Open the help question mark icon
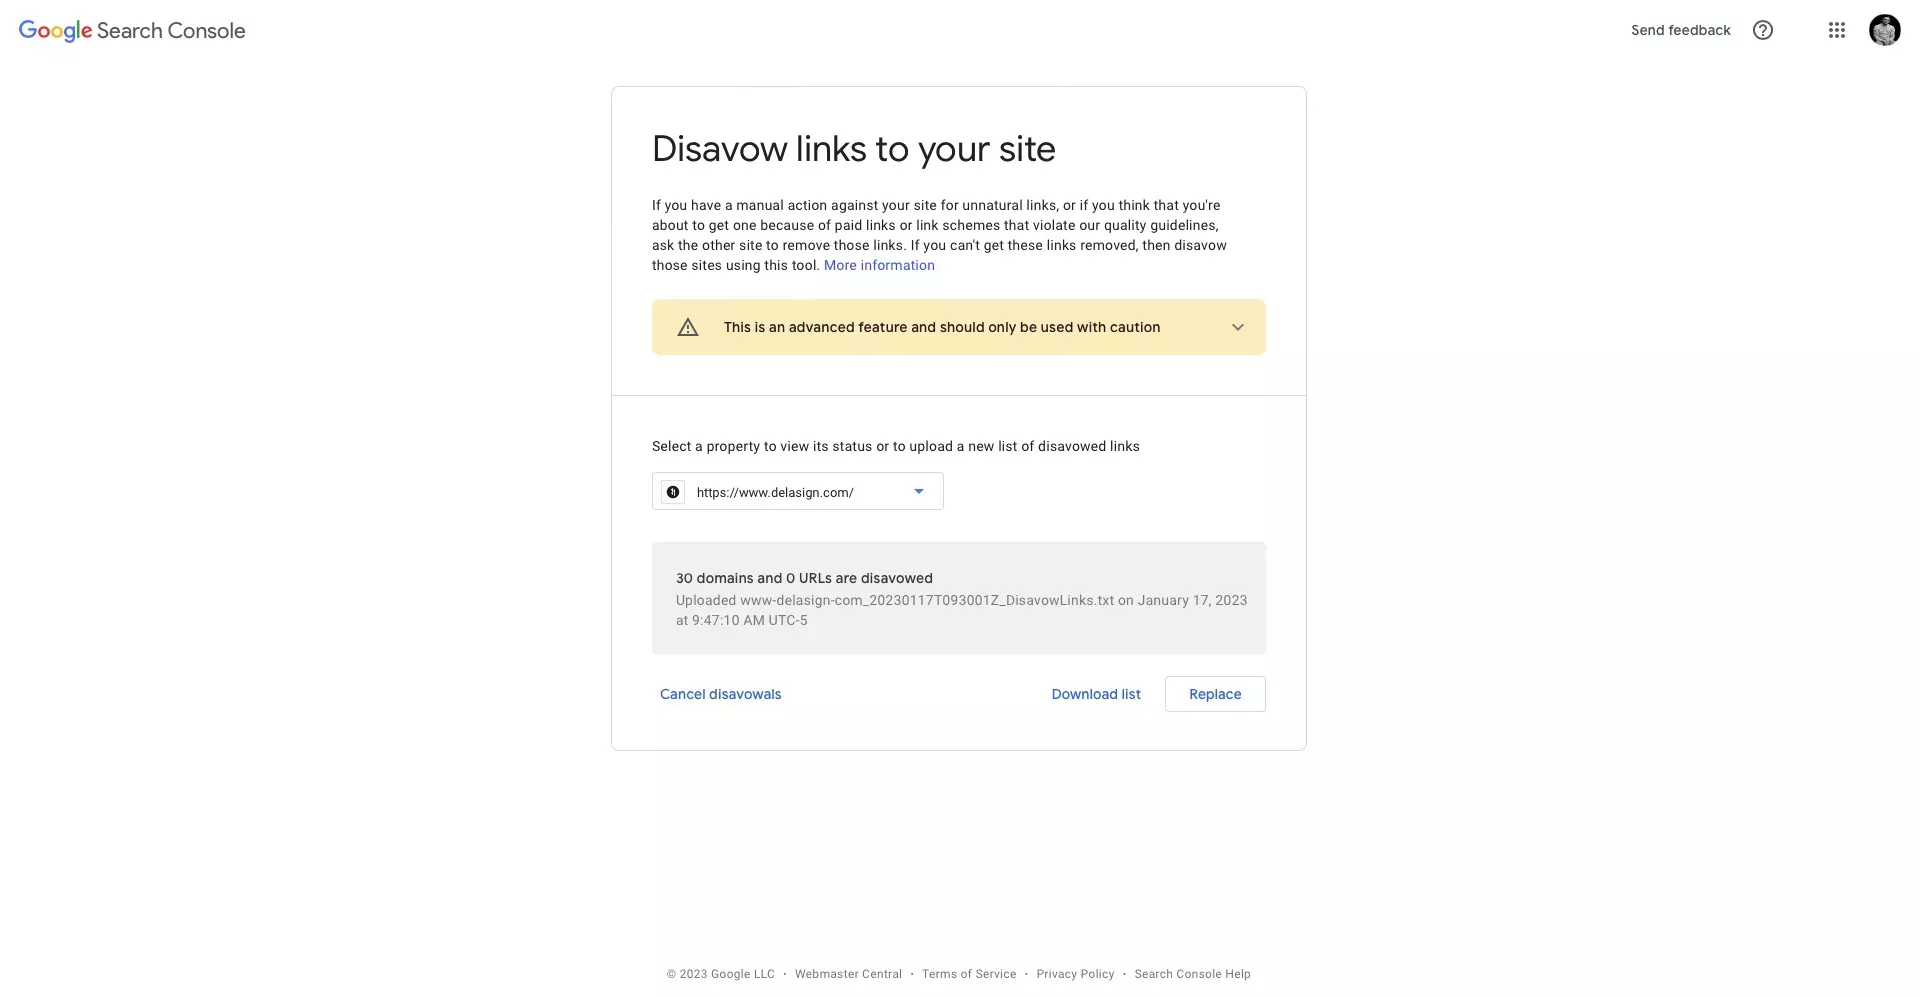The image size is (1919, 998). click(x=1762, y=30)
